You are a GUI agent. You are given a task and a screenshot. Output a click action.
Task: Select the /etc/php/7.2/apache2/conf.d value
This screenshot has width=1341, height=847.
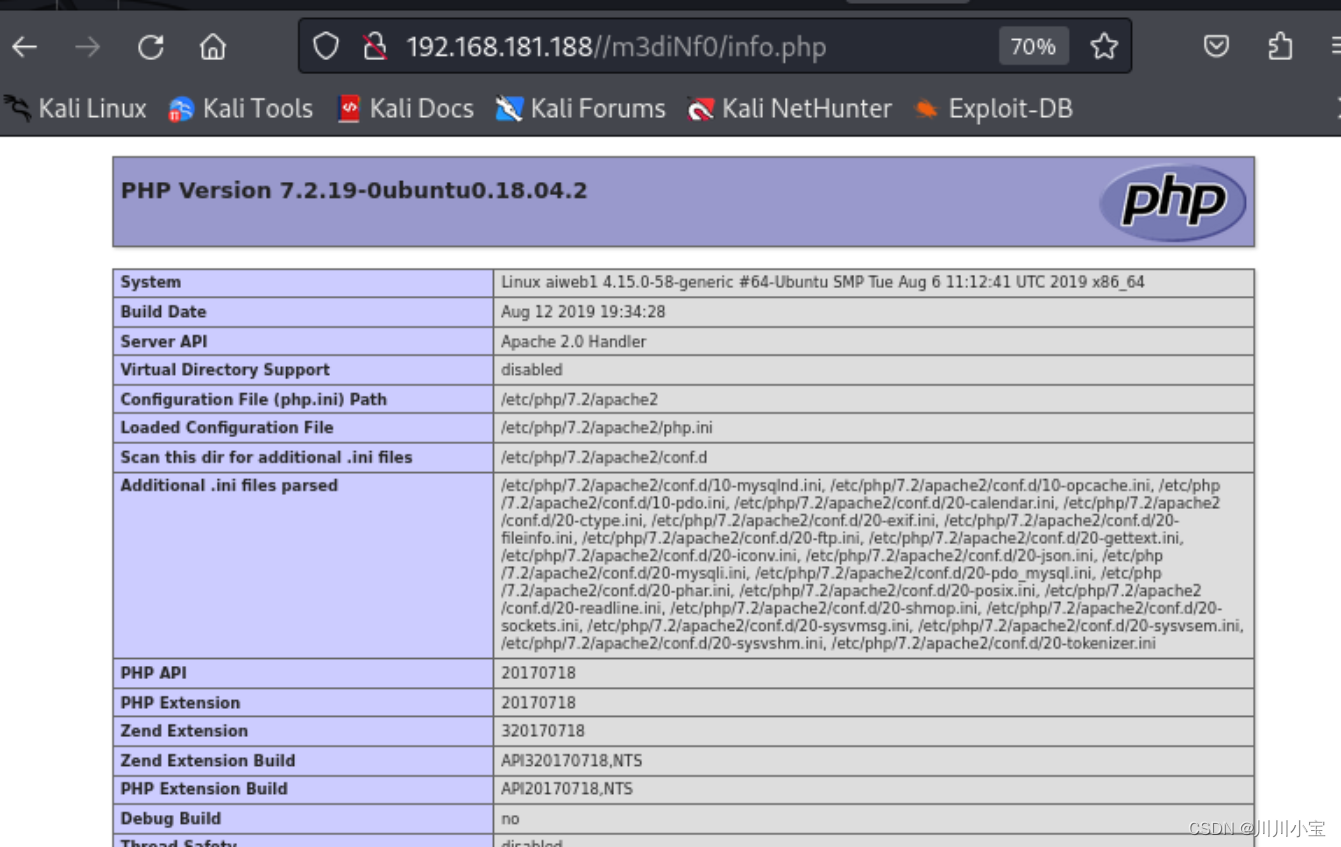(604, 457)
